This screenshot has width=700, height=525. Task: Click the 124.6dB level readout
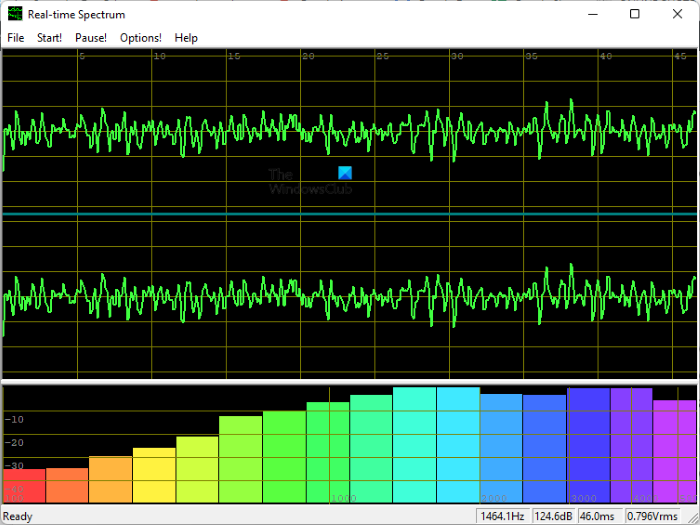point(555,516)
